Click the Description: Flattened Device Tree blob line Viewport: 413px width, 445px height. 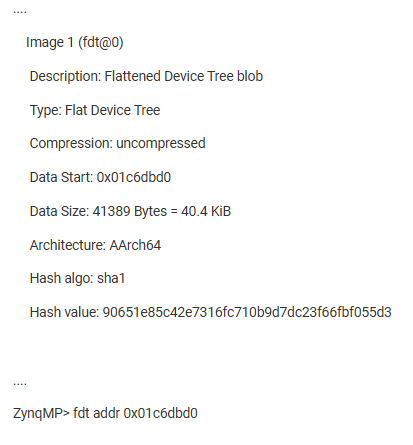[146, 76]
